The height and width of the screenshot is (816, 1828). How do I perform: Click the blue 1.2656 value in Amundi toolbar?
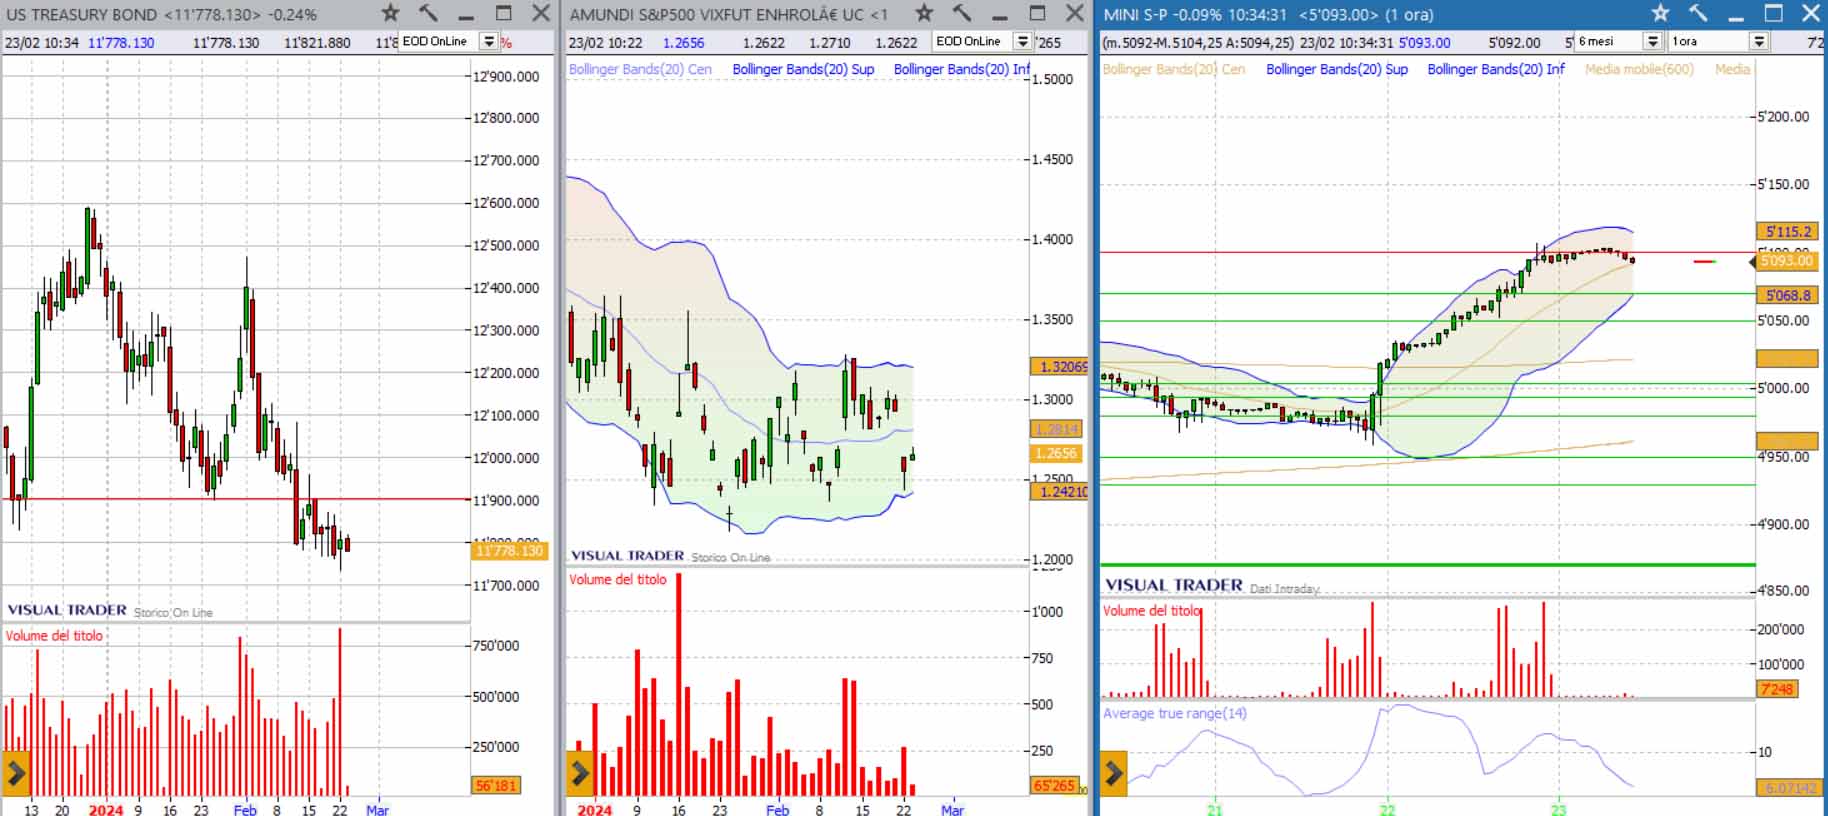coord(683,42)
